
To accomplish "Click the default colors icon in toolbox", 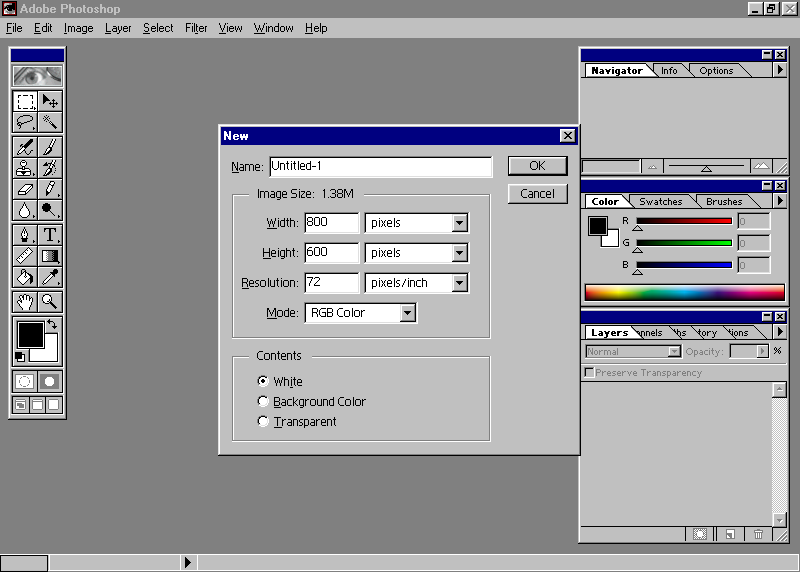I will (x=20, y=357).
